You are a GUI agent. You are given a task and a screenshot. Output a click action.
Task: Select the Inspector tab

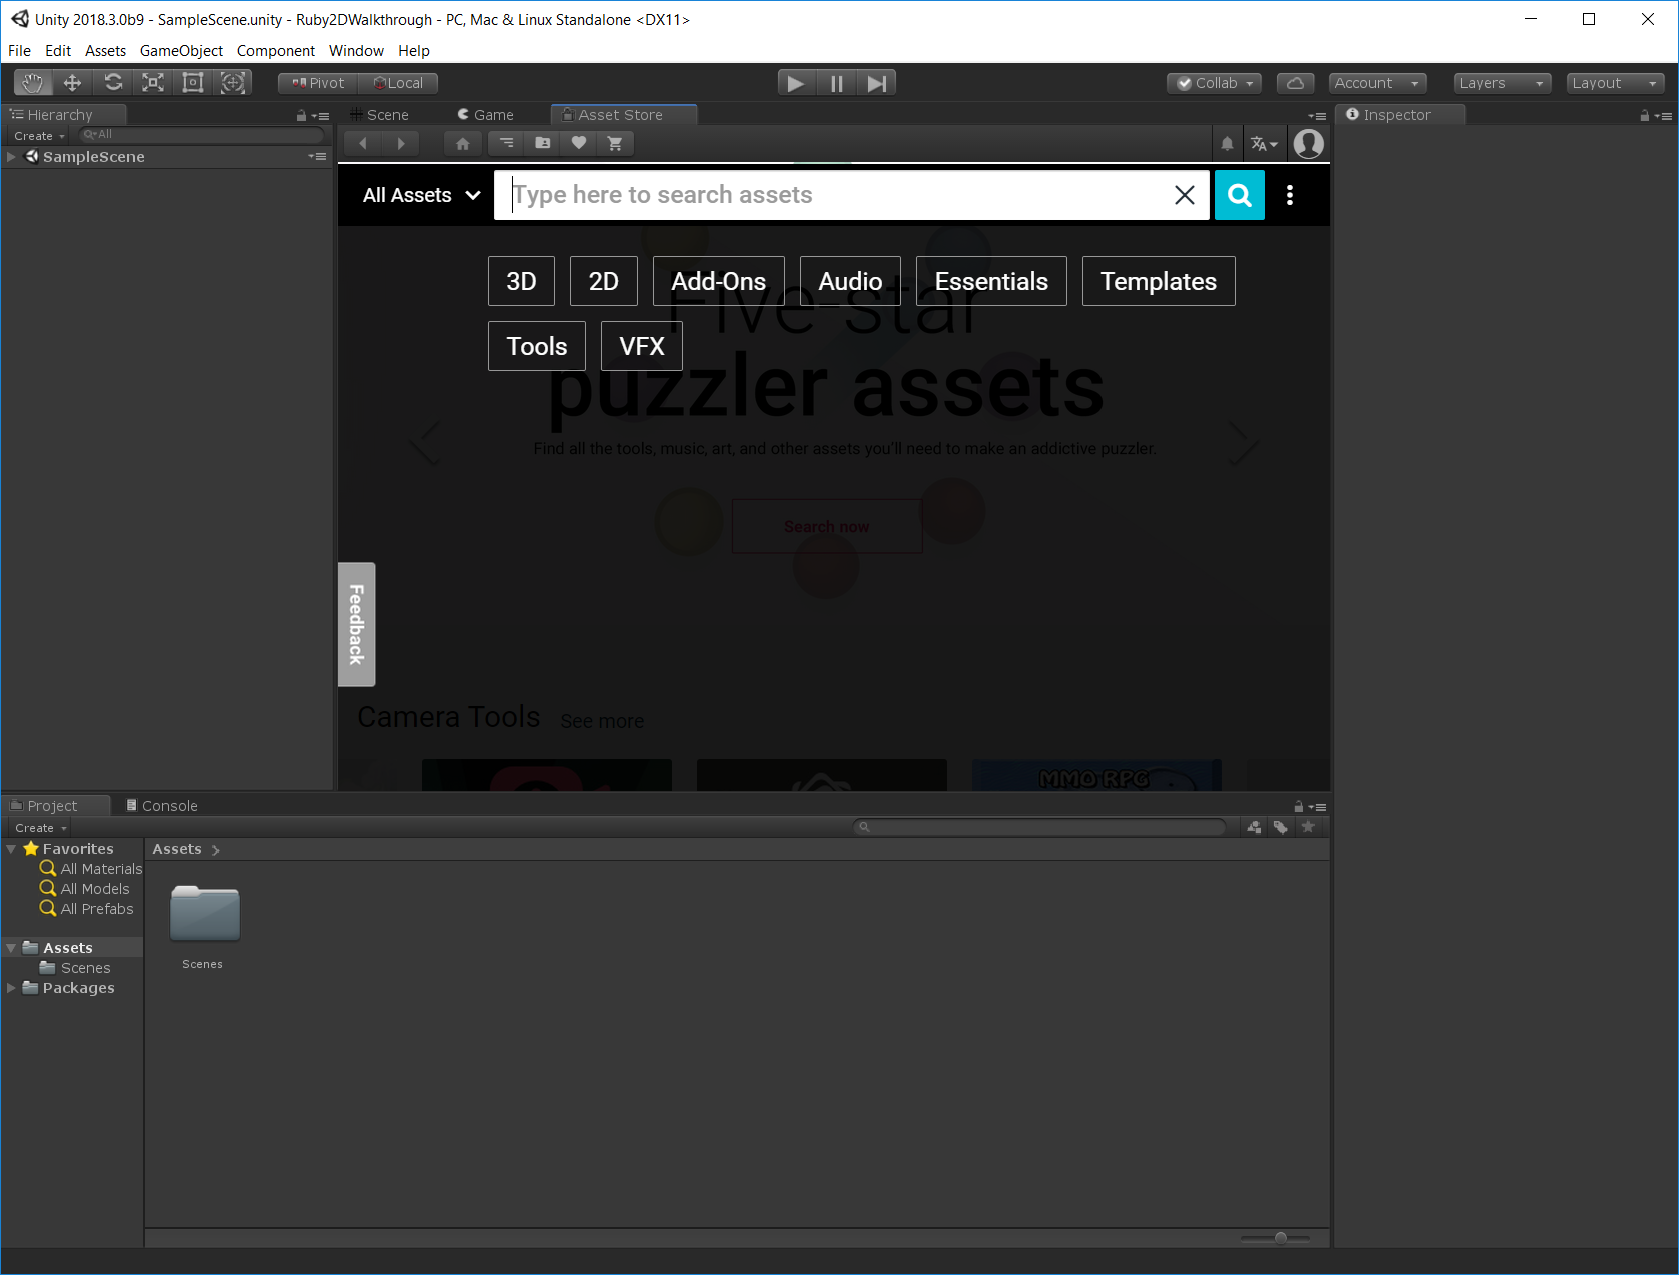tap(1398, 115)
